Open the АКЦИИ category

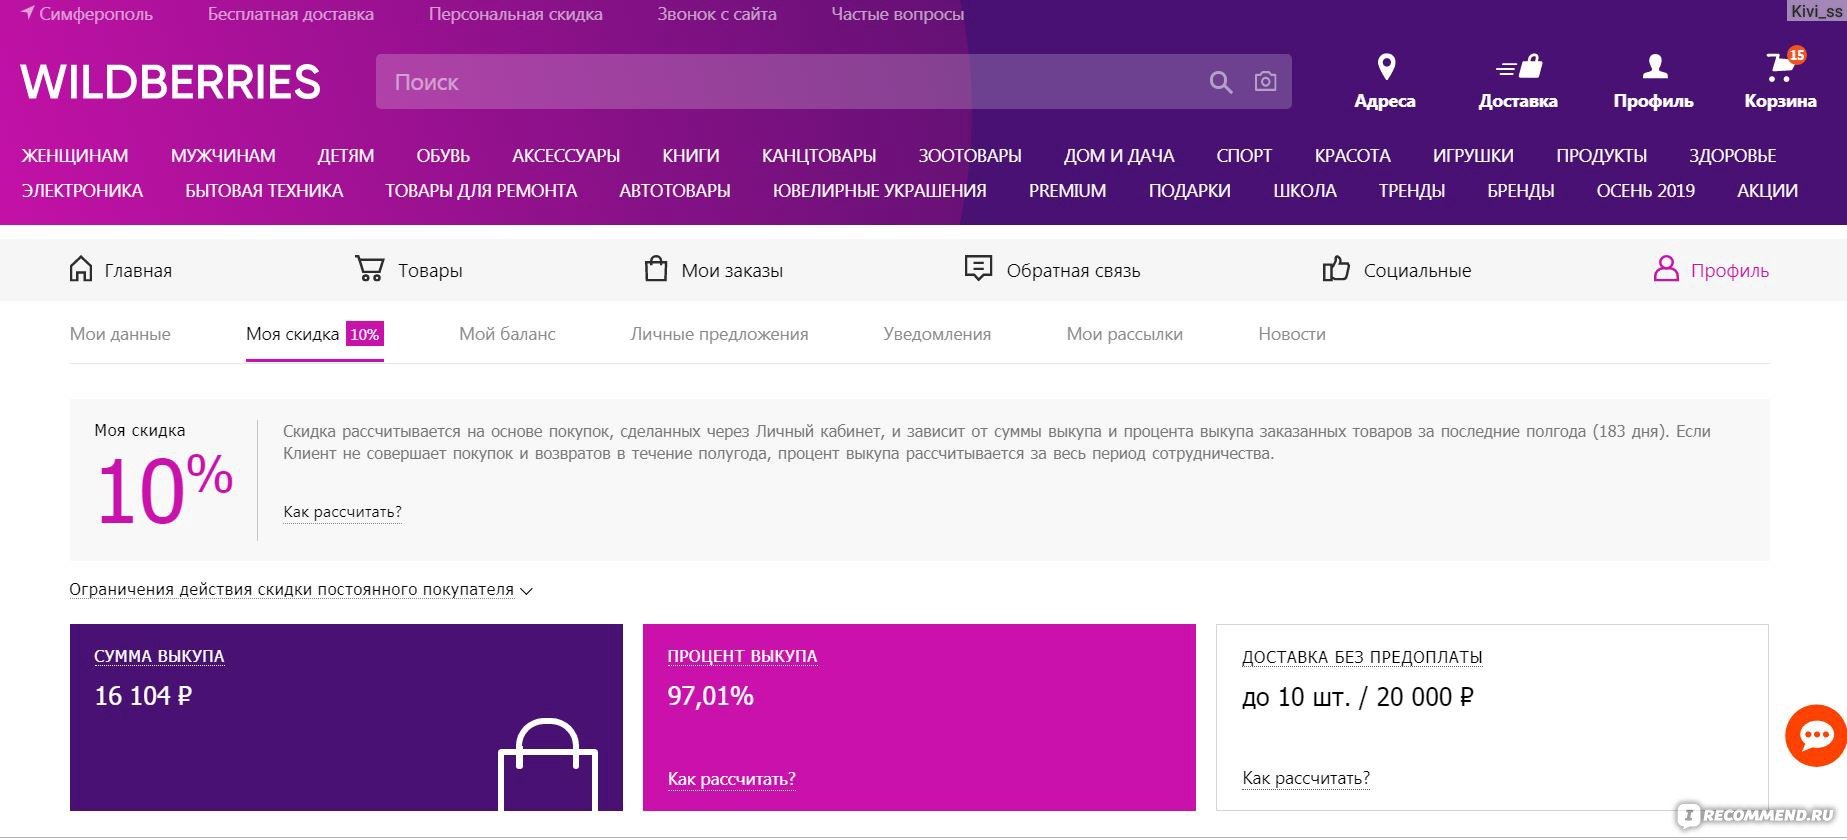tap(1767, 191)
